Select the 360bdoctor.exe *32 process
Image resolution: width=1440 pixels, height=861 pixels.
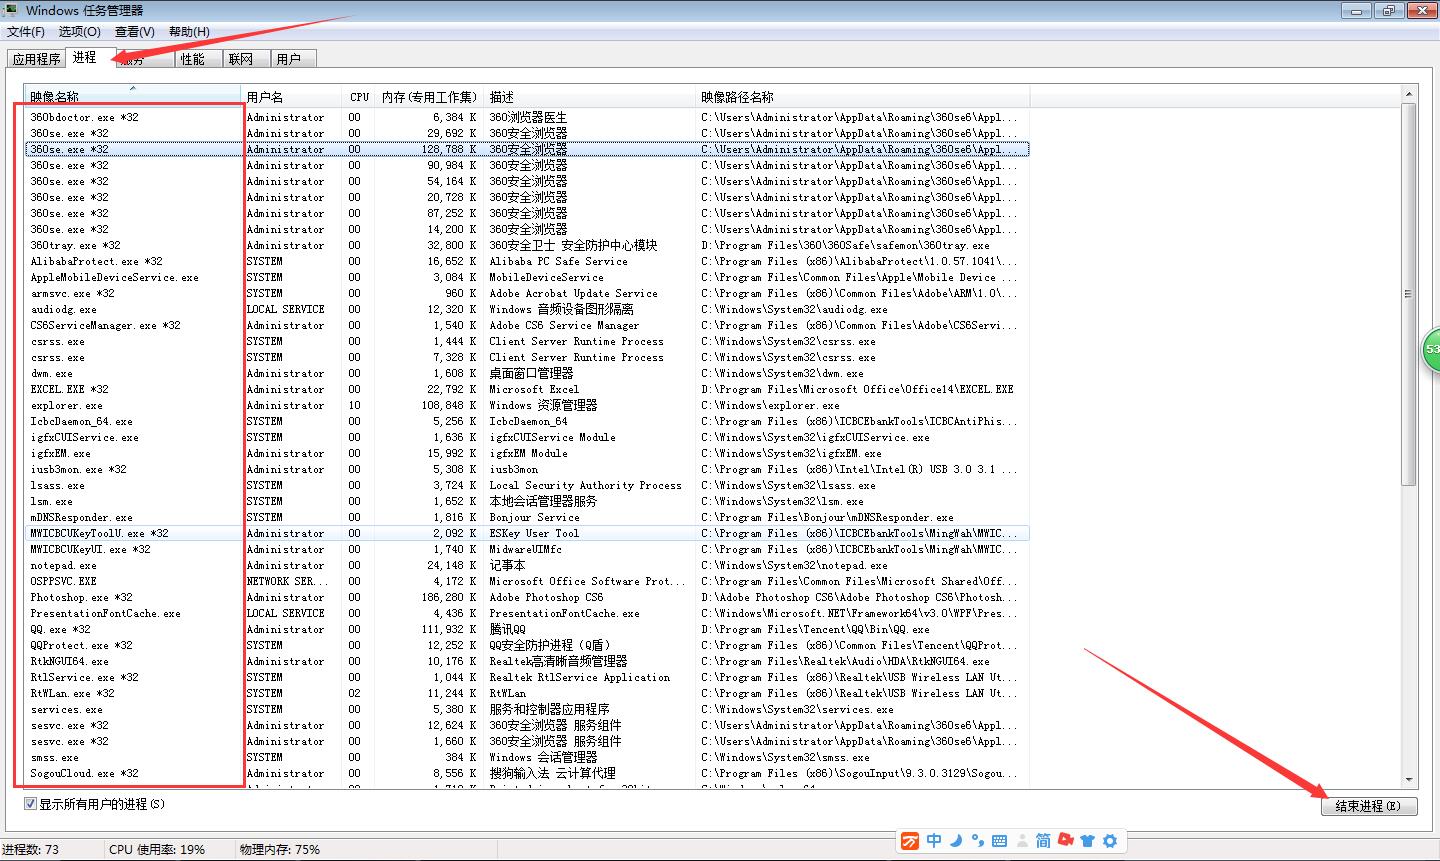click(527, 117)
